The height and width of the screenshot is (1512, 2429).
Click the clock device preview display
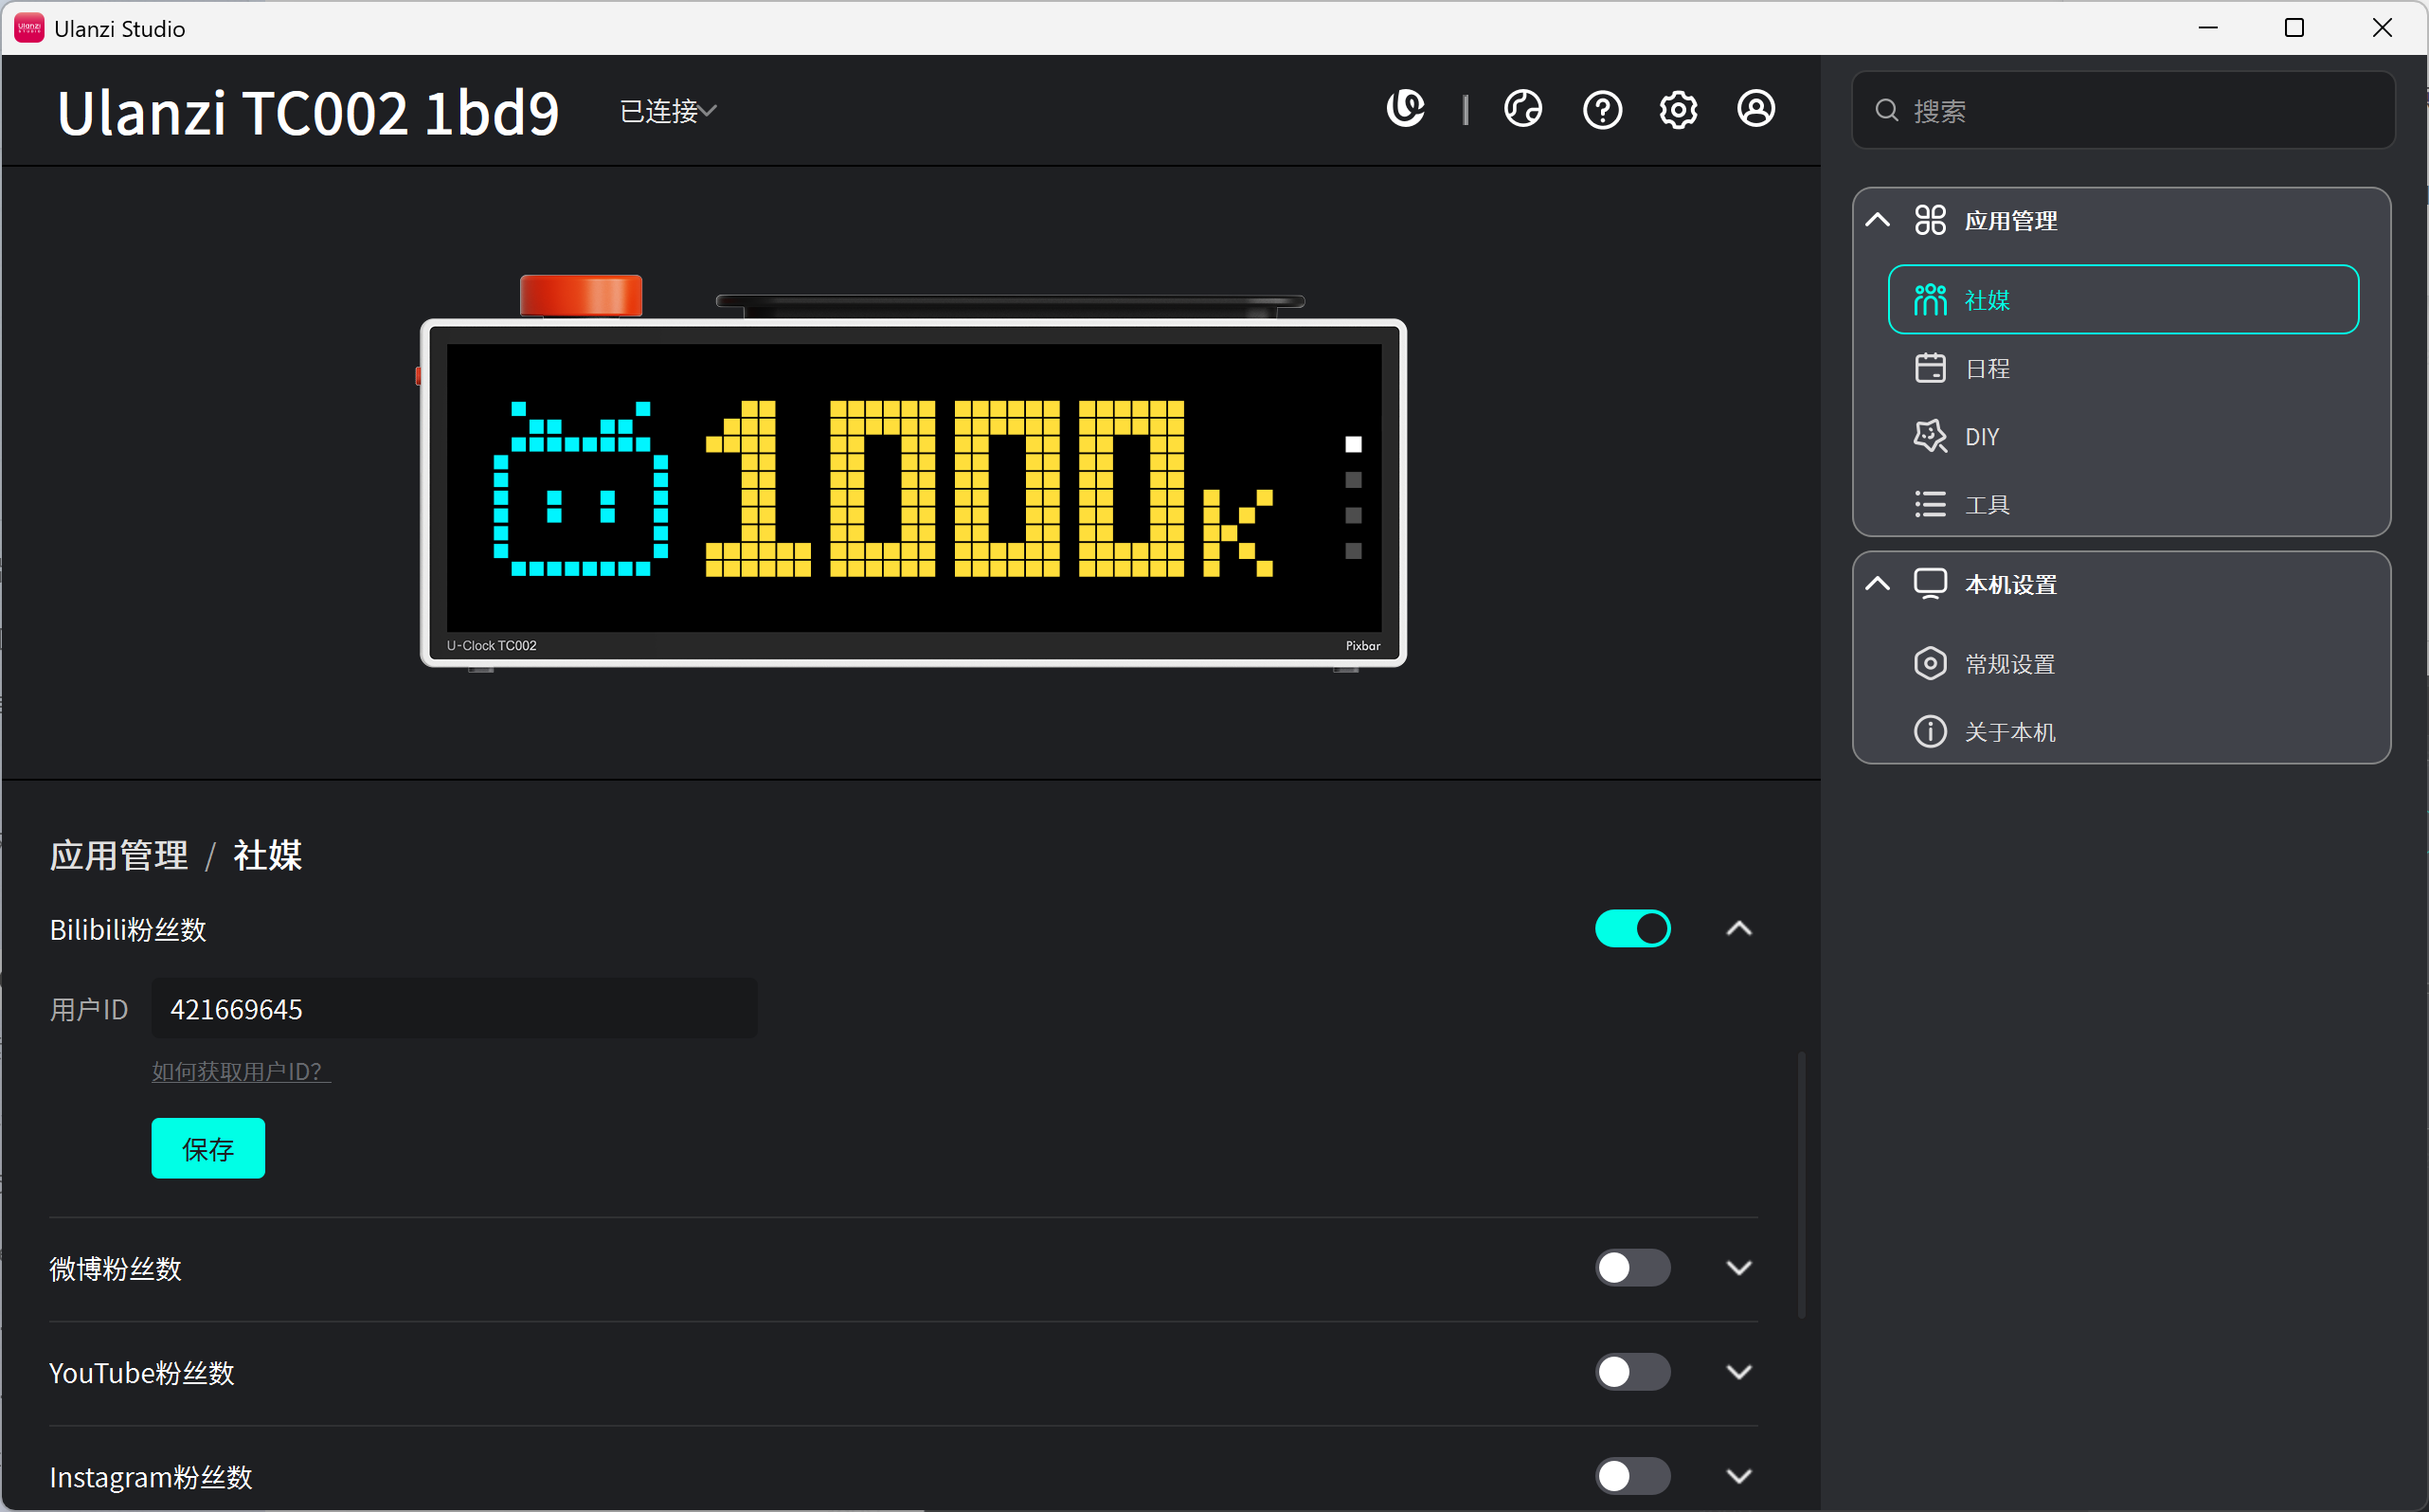coord(913,487)
